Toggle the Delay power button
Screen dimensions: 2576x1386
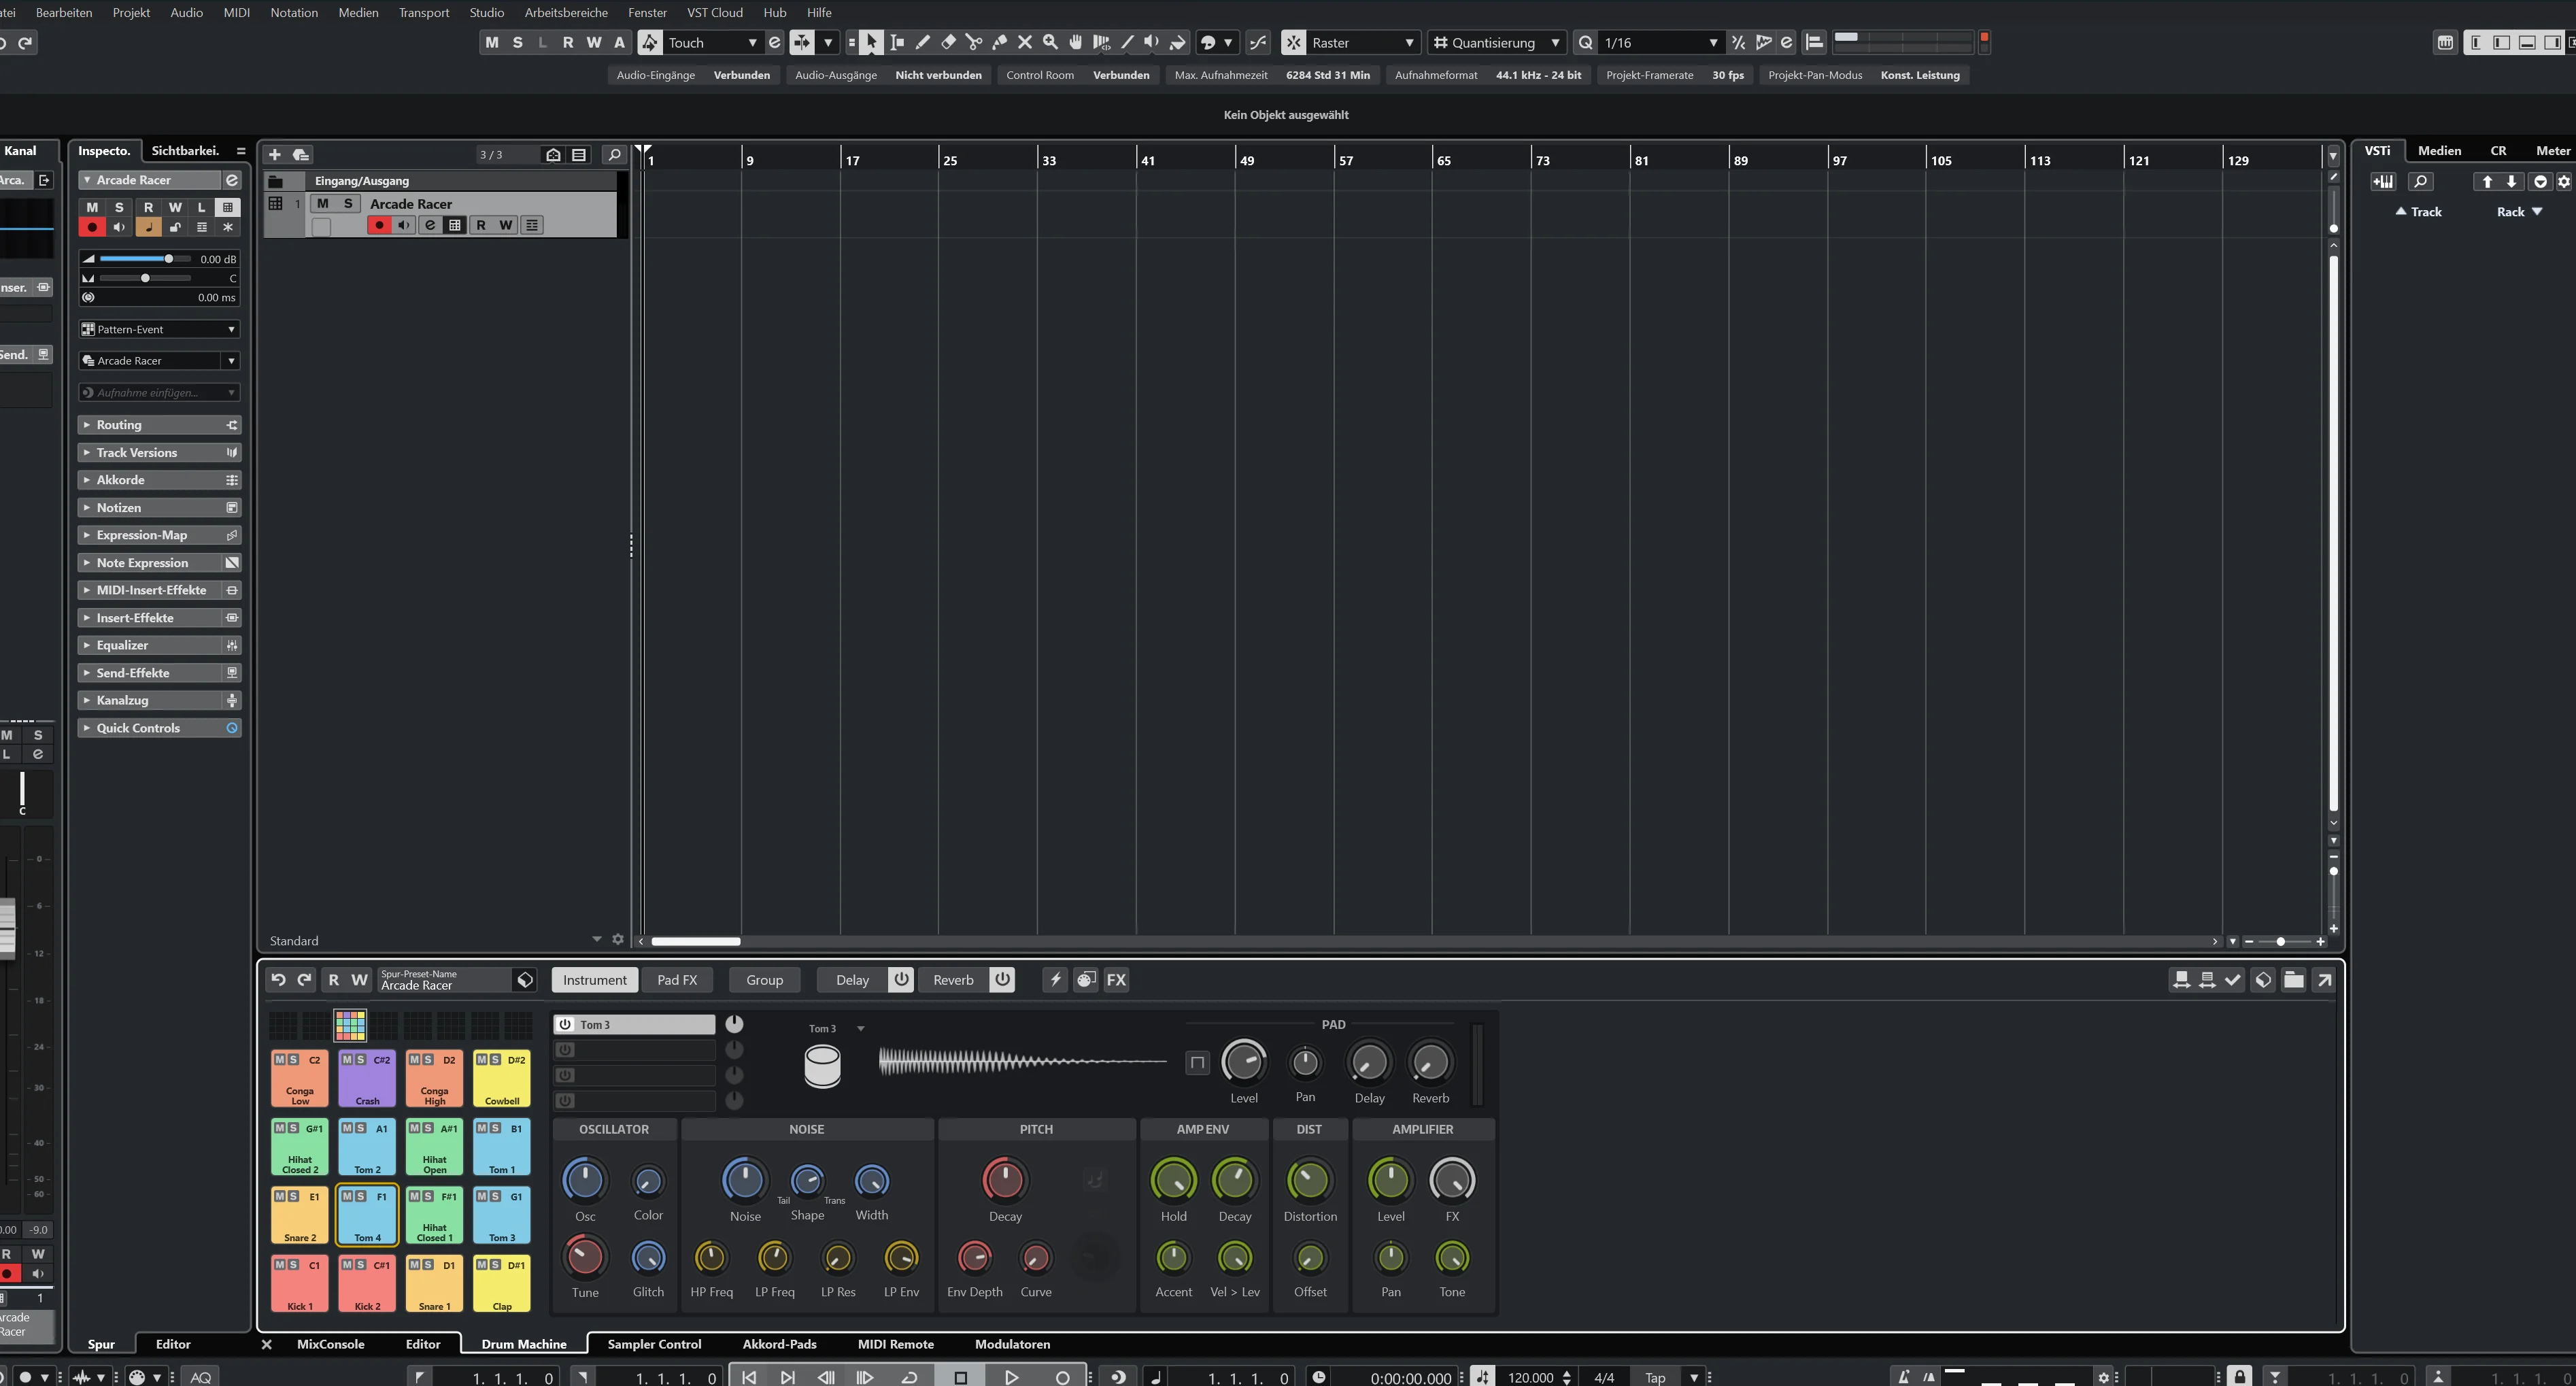(901, 980)
